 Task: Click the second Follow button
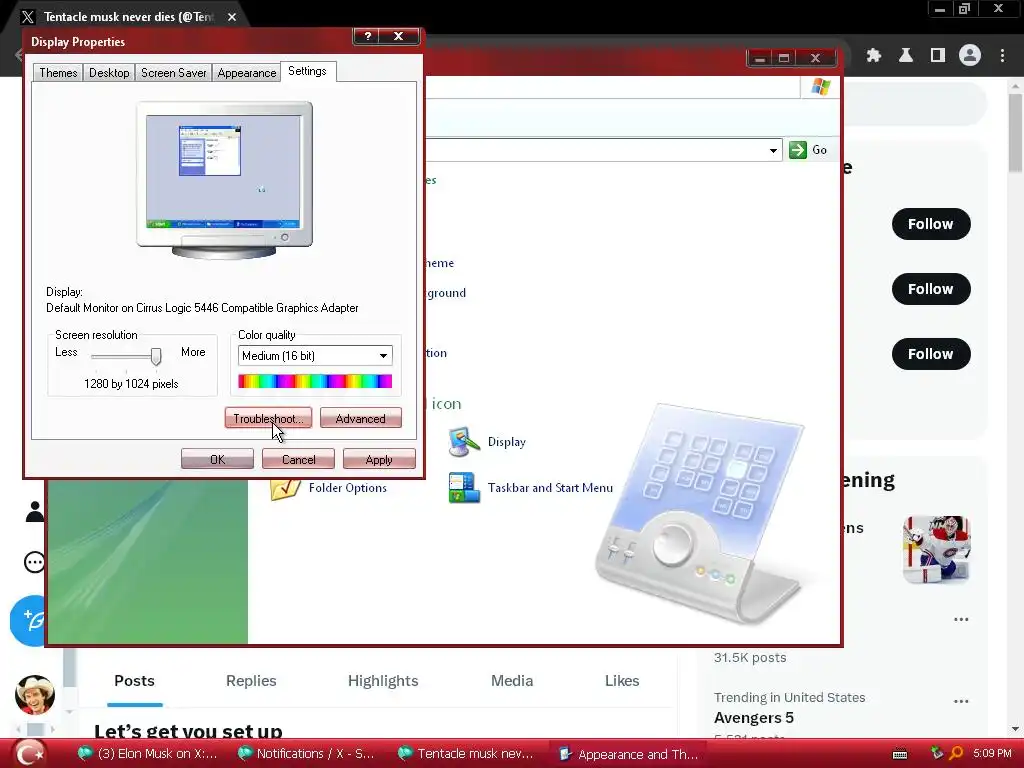pos(931,289)
